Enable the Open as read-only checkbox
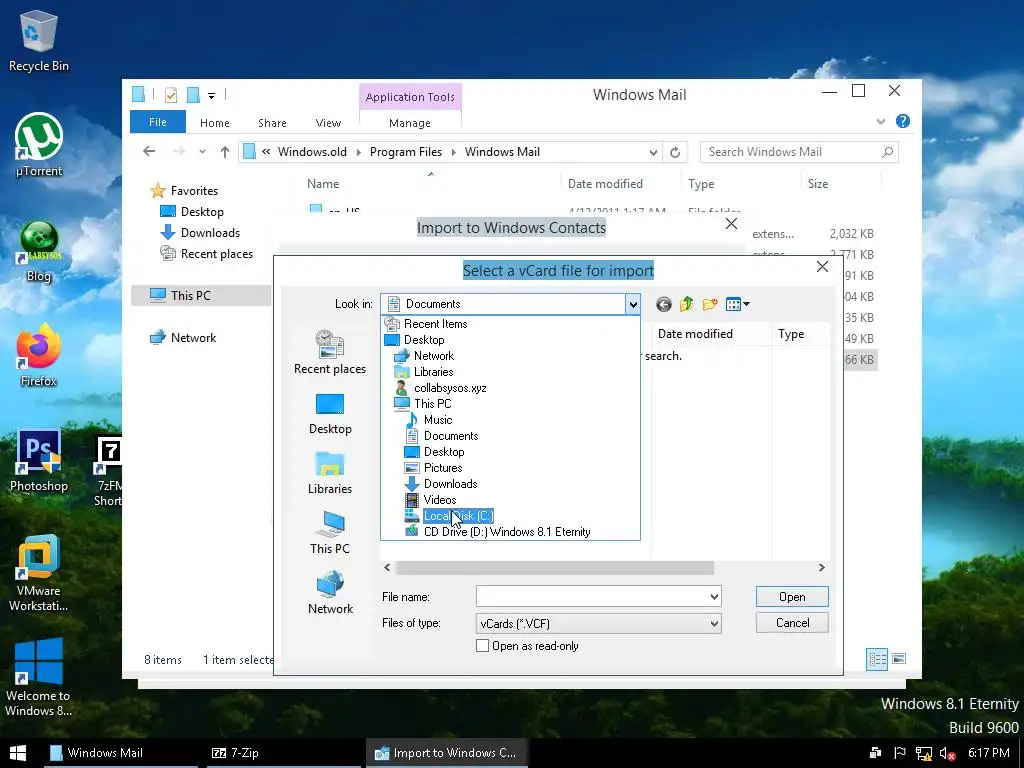Image resolution: width=1024 pixels, height=768 pixels. 483,646
